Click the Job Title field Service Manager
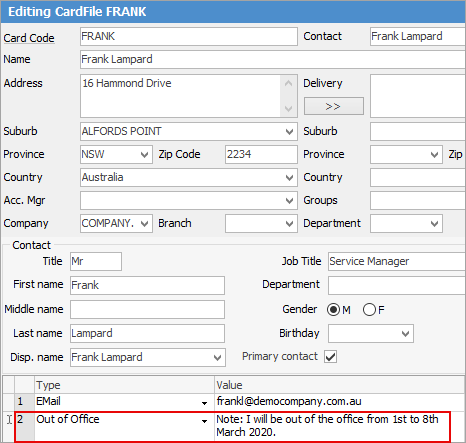This screenshot has height=443, width=466. click(397, 262)
